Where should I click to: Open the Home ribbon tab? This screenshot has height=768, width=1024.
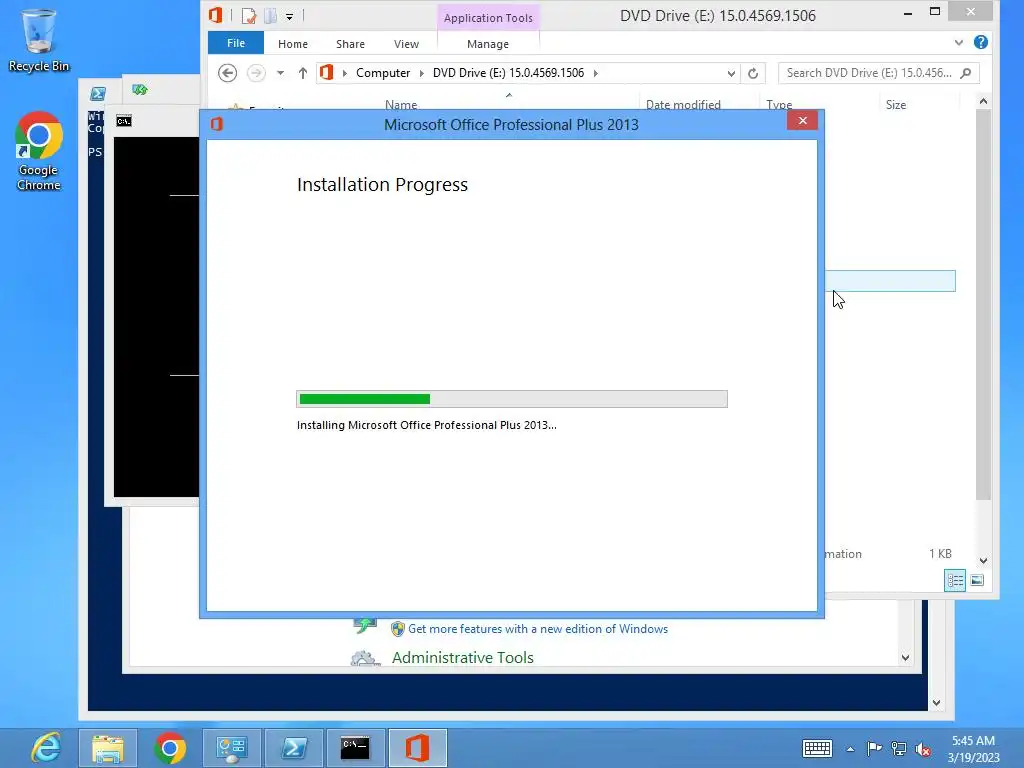pos(293,44)
